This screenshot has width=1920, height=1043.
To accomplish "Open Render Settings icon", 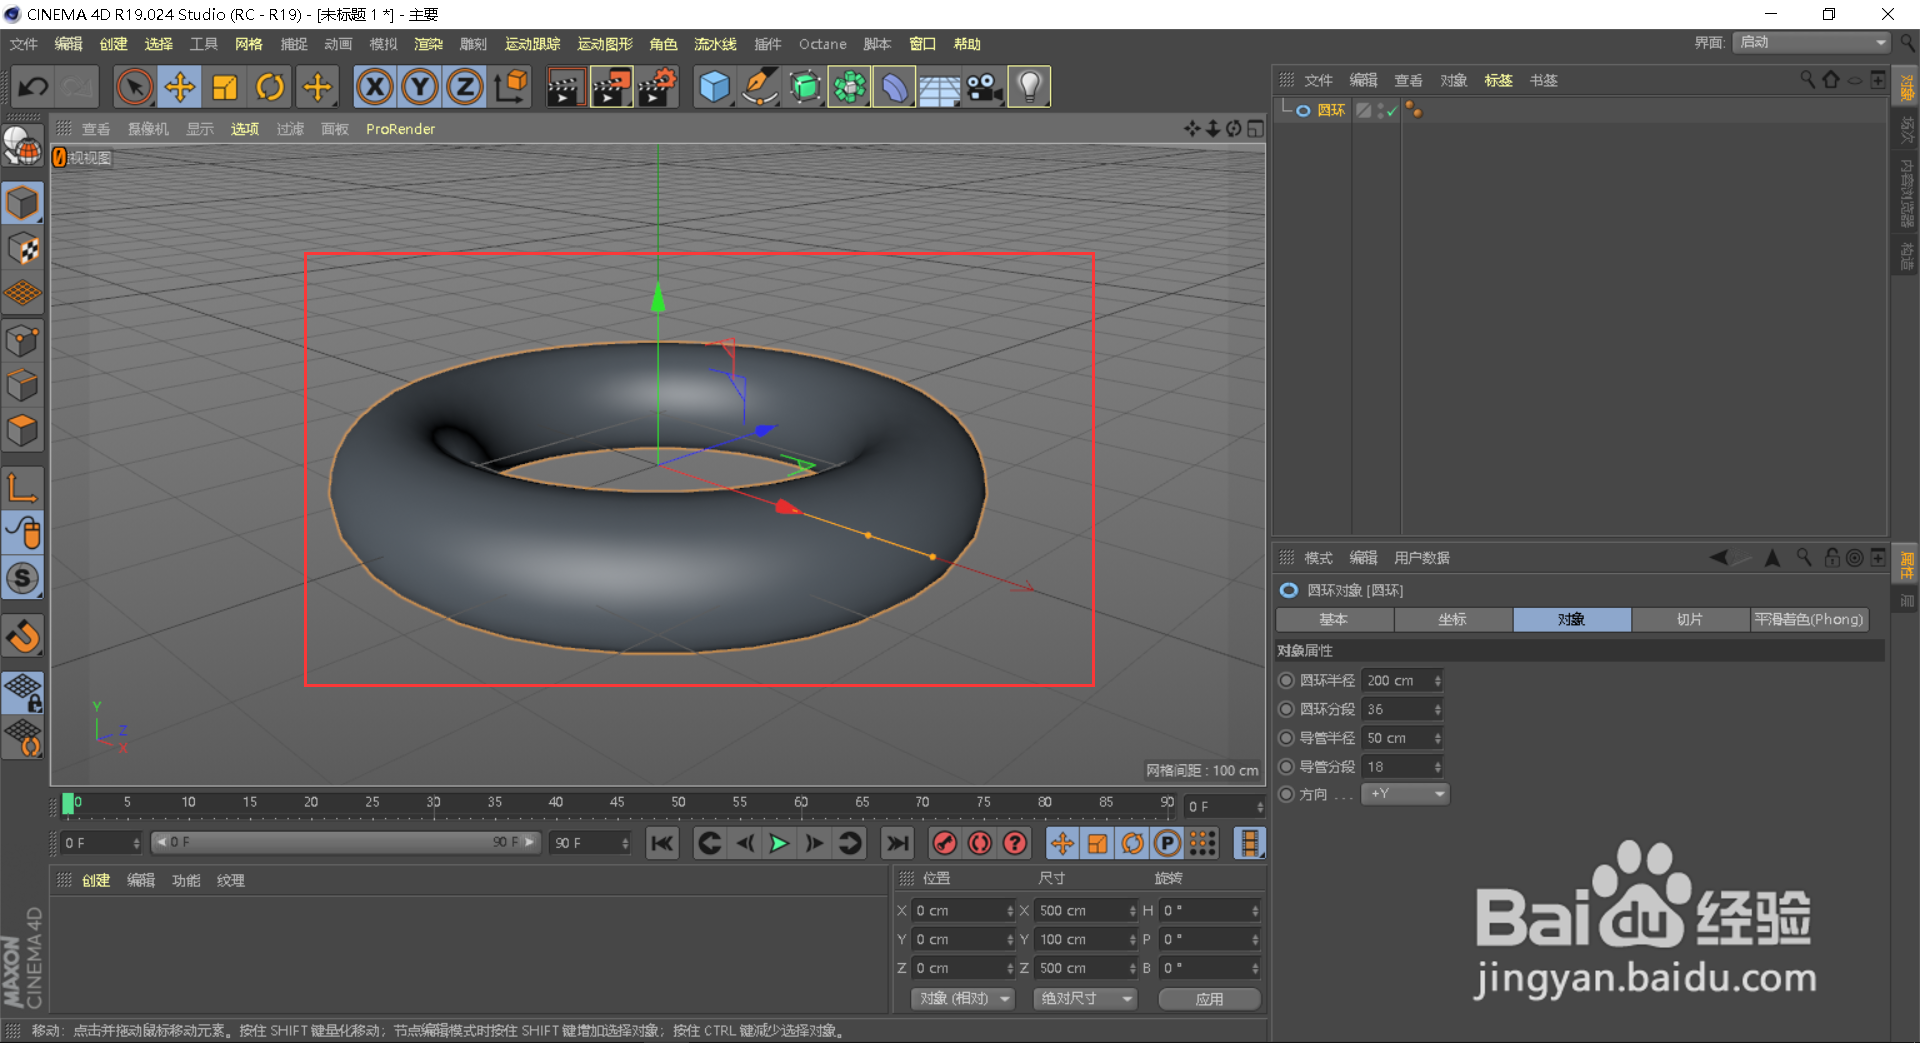I will pos(657,87).
